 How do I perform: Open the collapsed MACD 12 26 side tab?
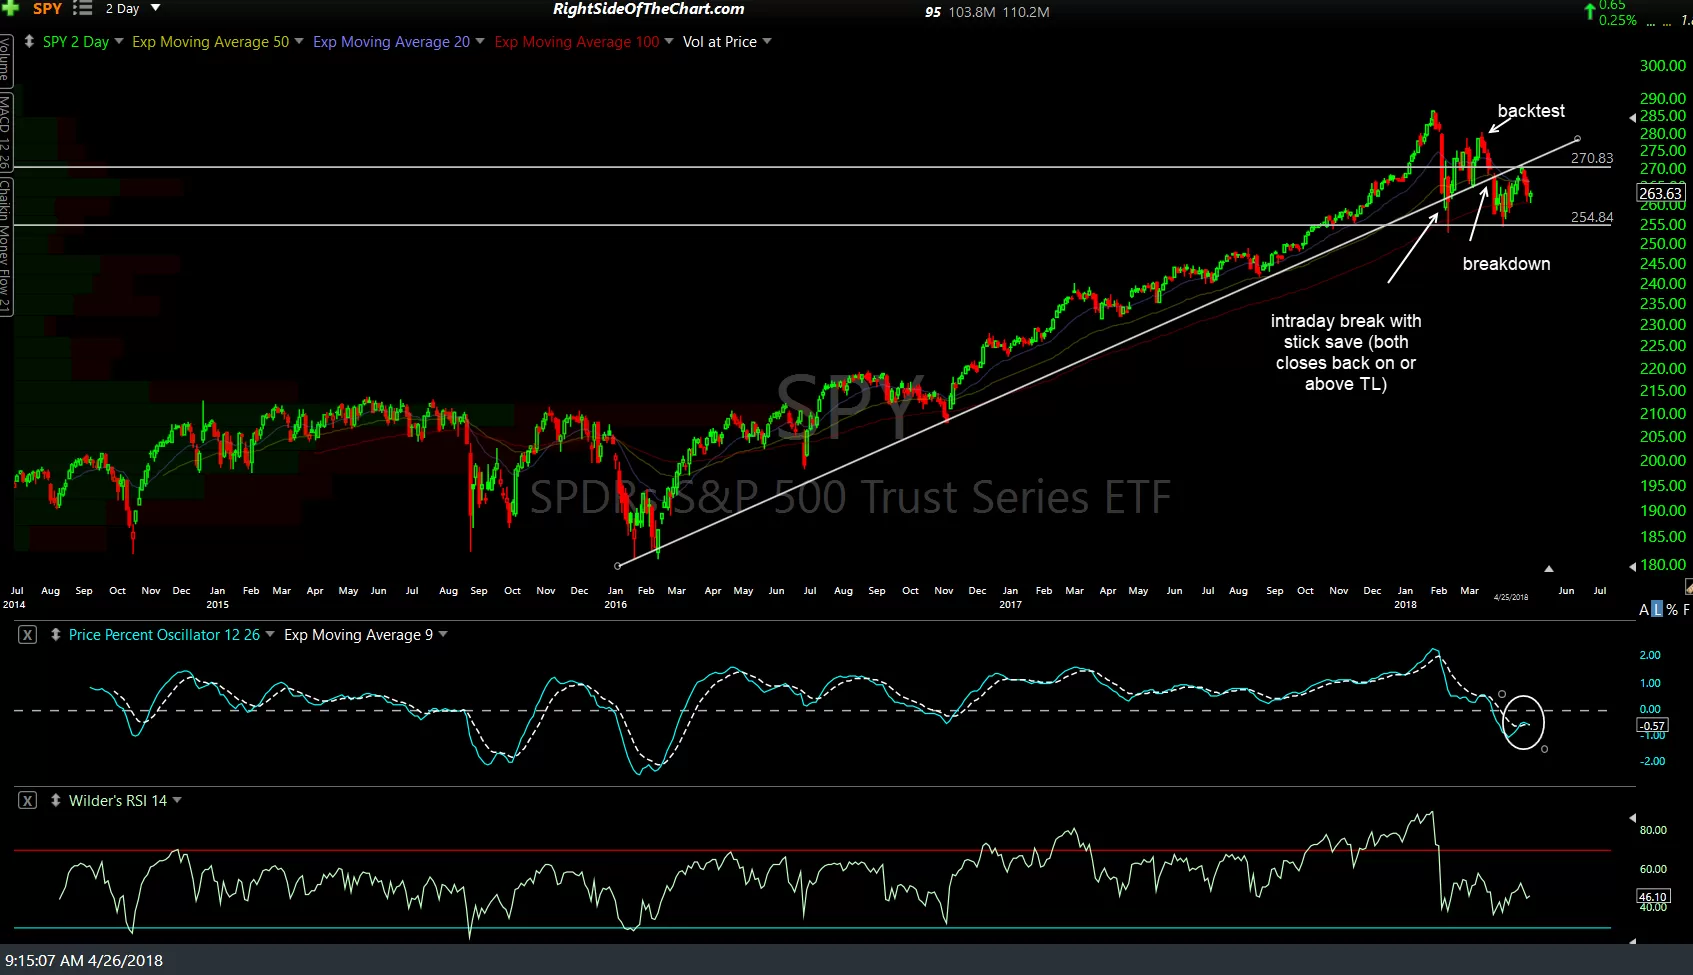5,131
